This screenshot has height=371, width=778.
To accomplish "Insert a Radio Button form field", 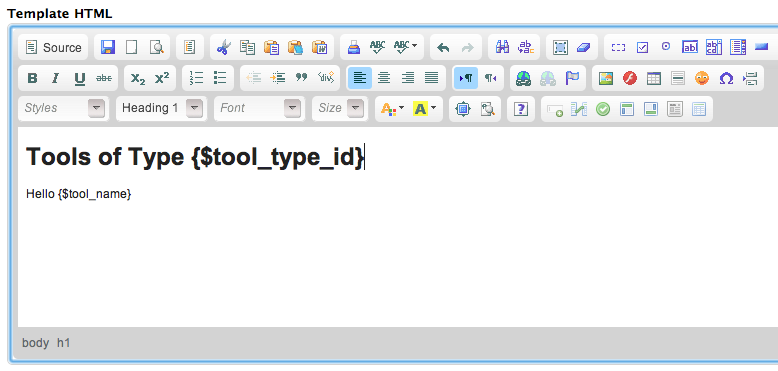I will [x=666, y=47].
